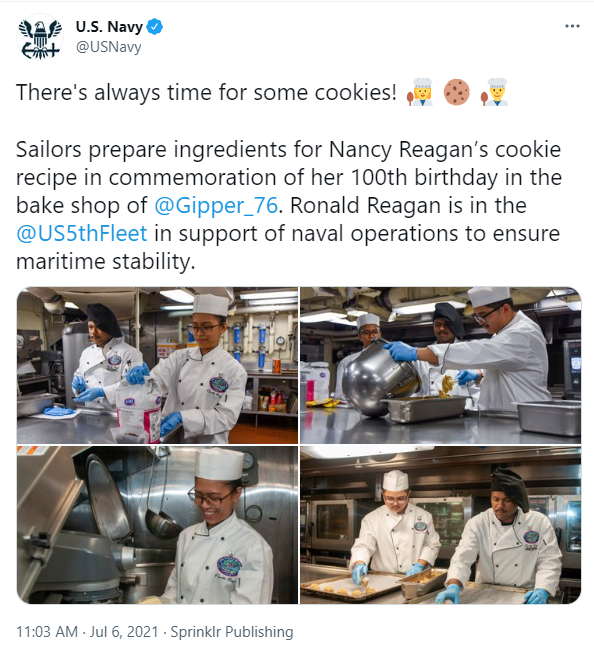
Task: Click the female chef emoji
Action: pyautogui.click(x=420, y=92)
